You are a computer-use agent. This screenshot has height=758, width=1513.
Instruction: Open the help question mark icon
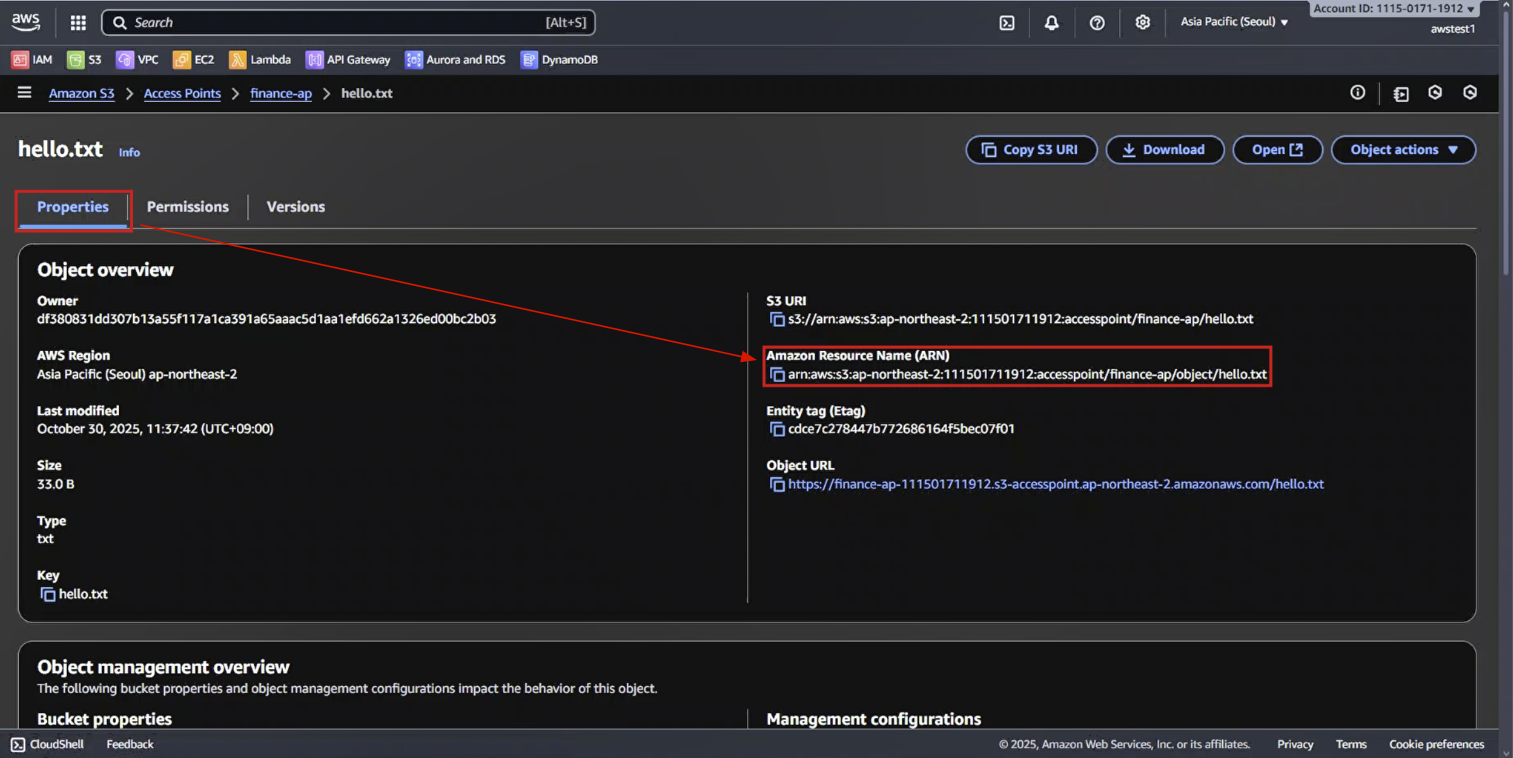pos(1097,23)
